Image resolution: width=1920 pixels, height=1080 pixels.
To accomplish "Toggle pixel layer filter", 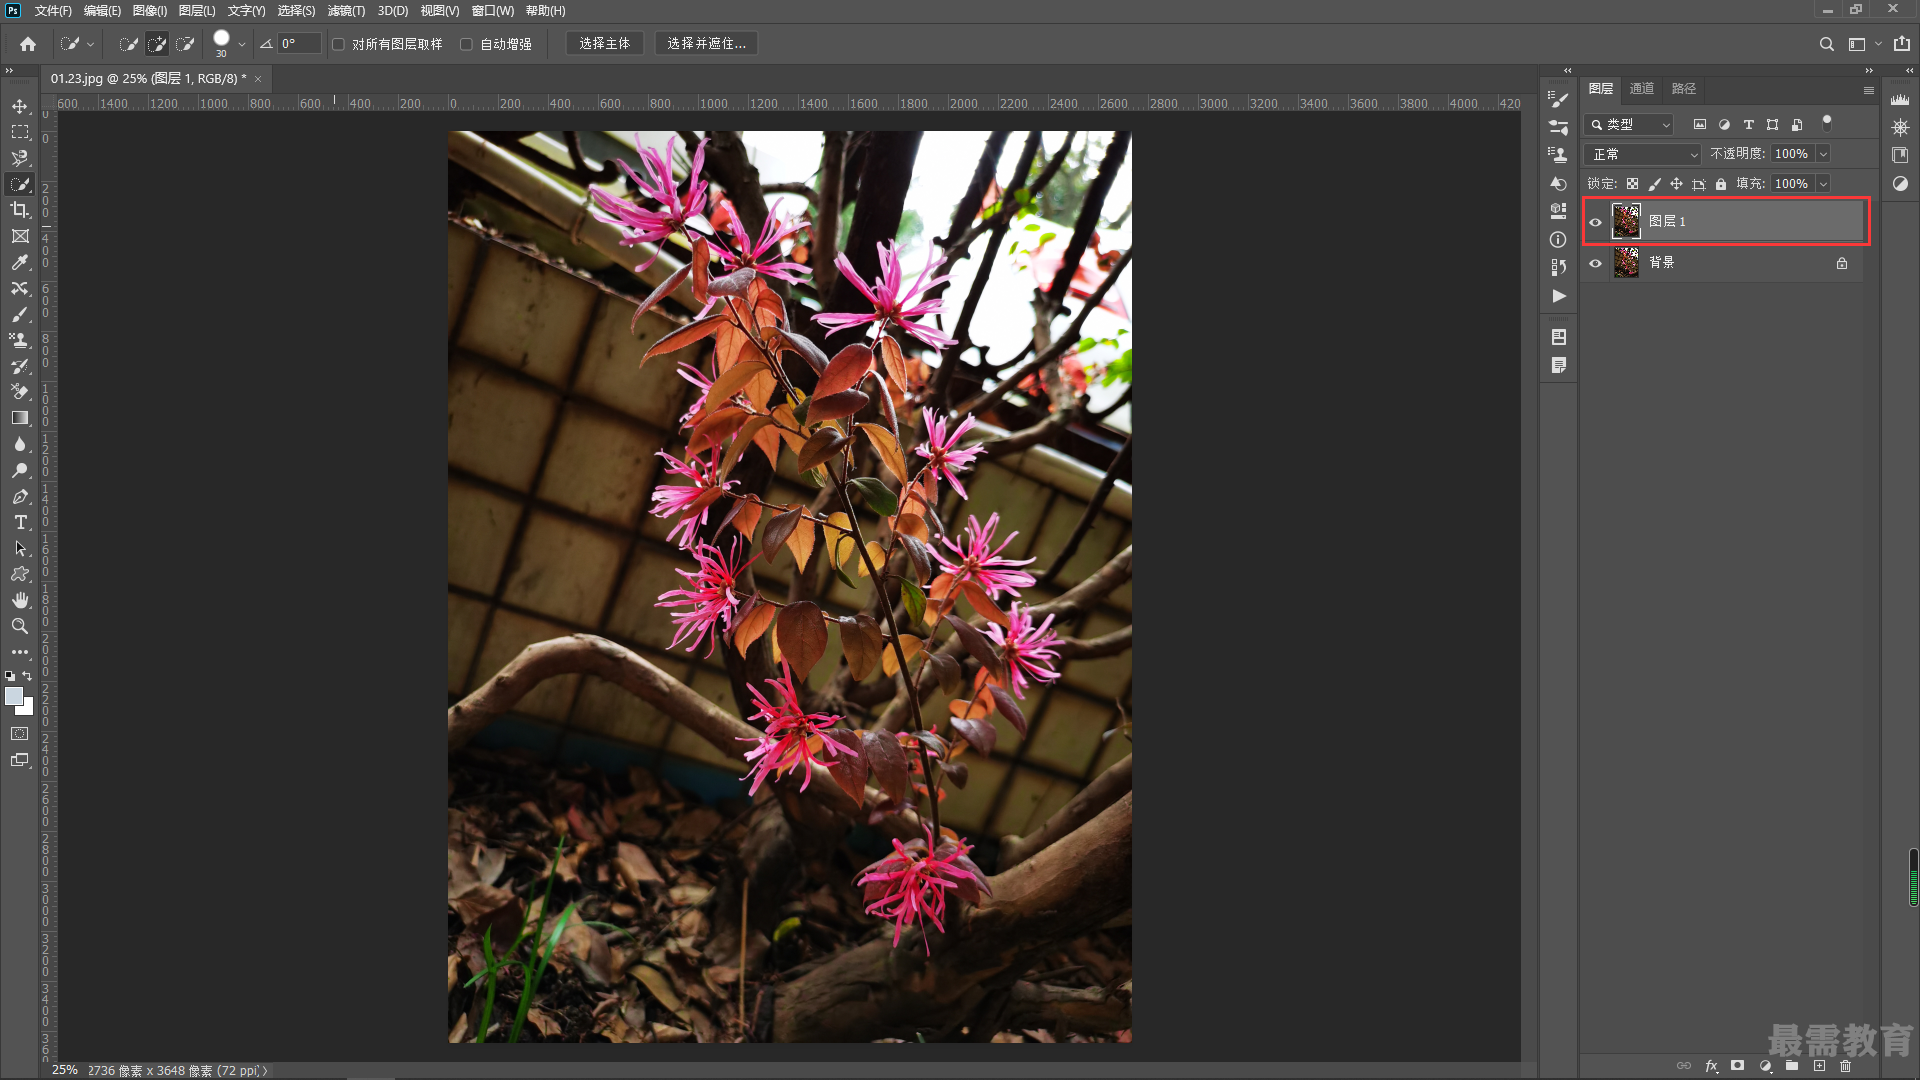I will point(1700,125).
